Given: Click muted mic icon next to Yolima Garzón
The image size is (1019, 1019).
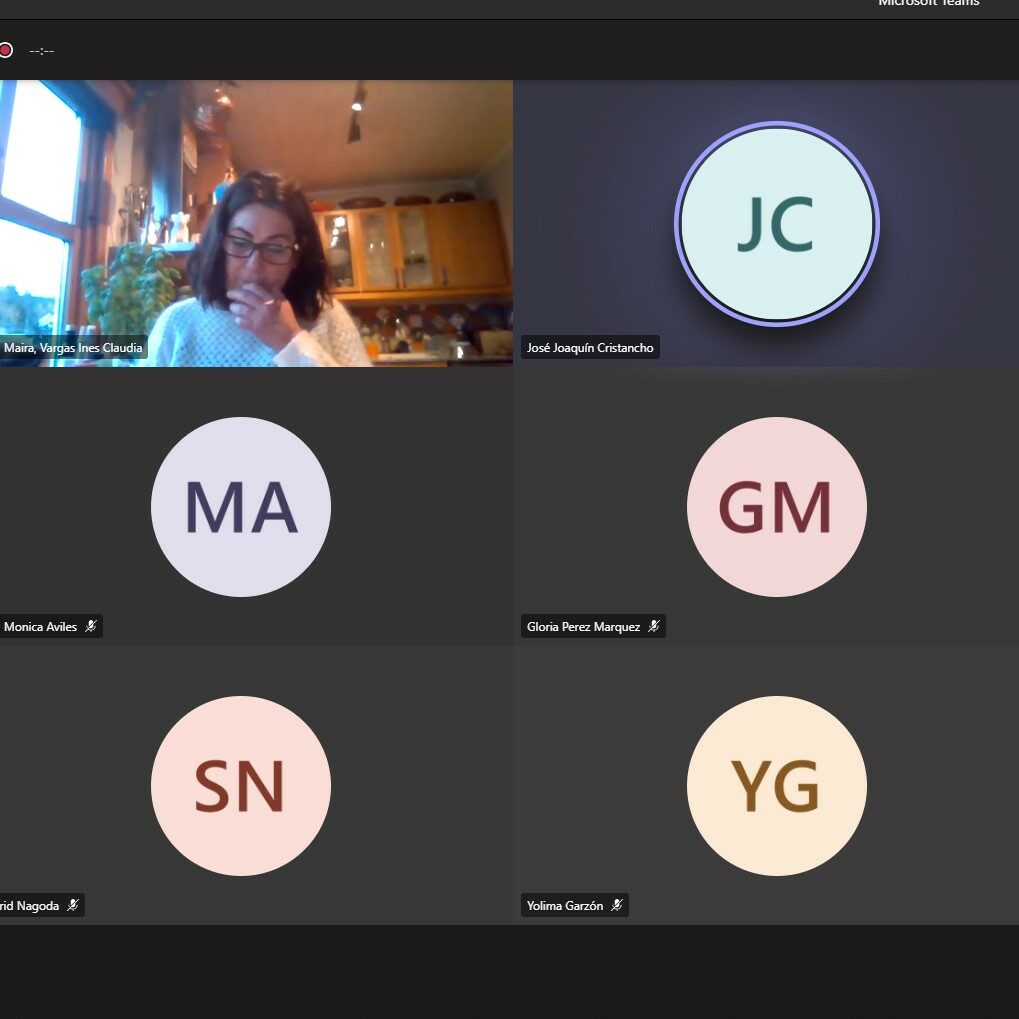Looking at the screenshot, I should 617,906.
